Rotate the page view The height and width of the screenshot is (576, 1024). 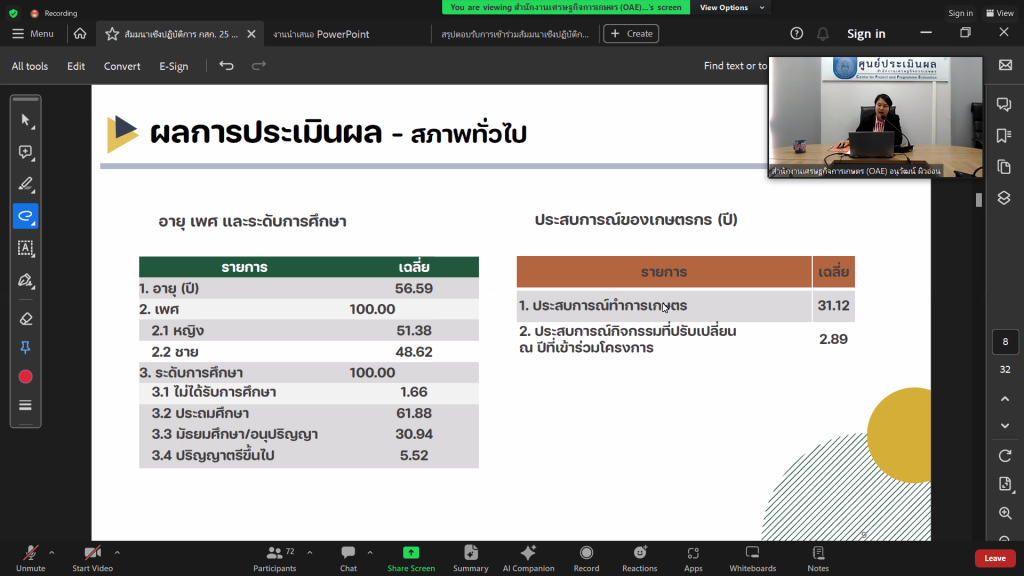coord(1005,456)
